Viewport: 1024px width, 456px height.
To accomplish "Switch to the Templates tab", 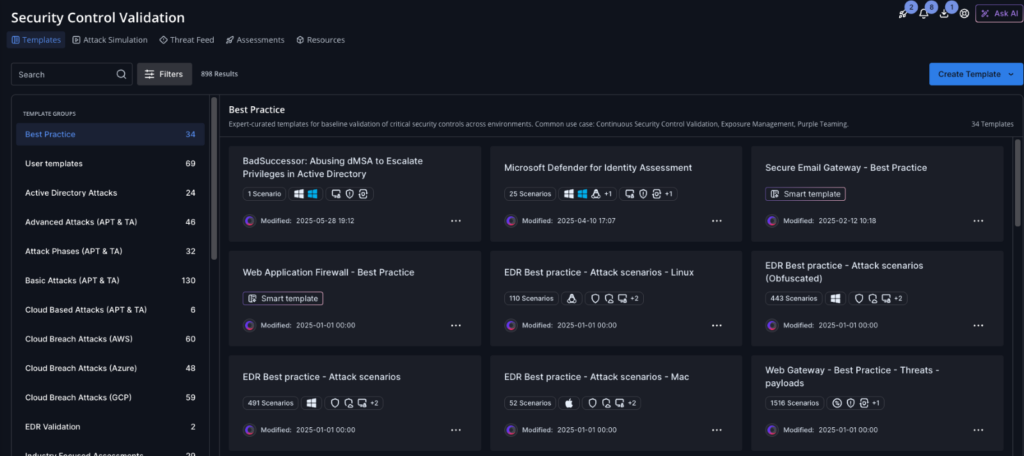I will (x=37, y=40).
